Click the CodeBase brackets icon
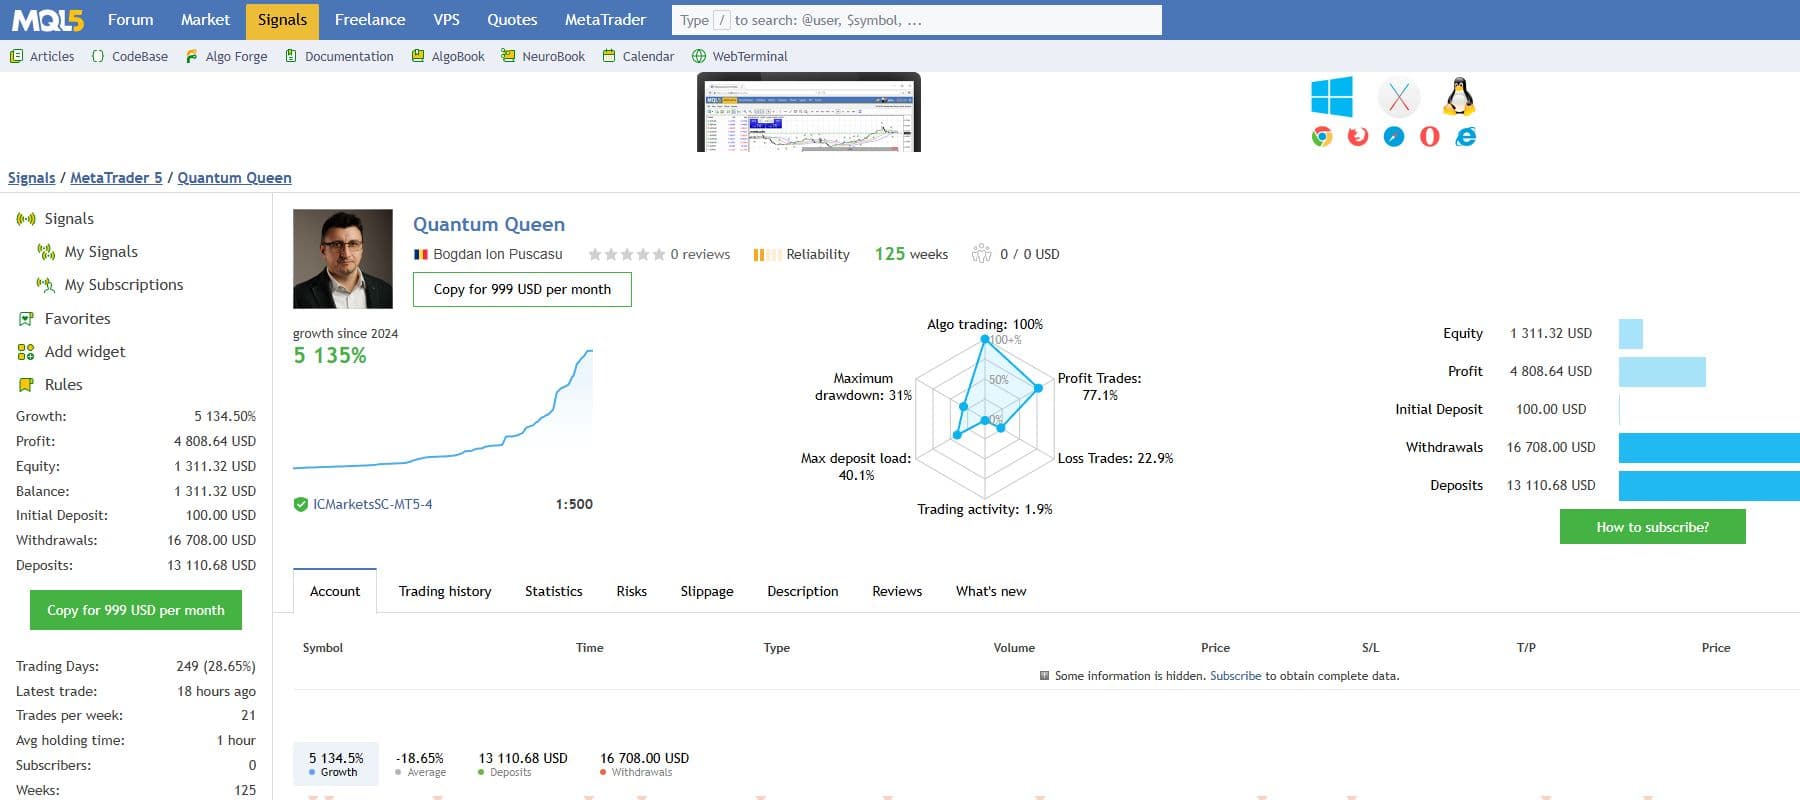This screenshot has height=800, width=1800. [97, 56]
